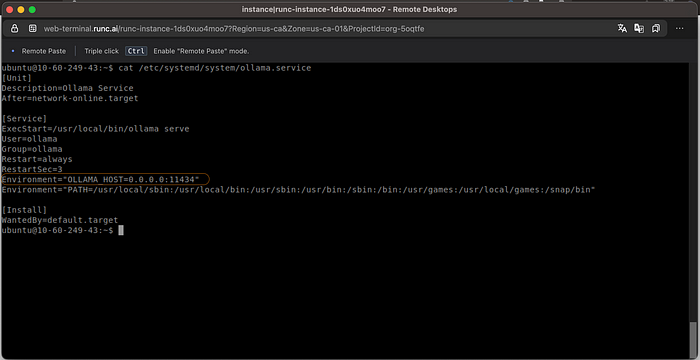Click the blue dot beside Remote Paste
700x360 pixels.
tap(12, 51)
